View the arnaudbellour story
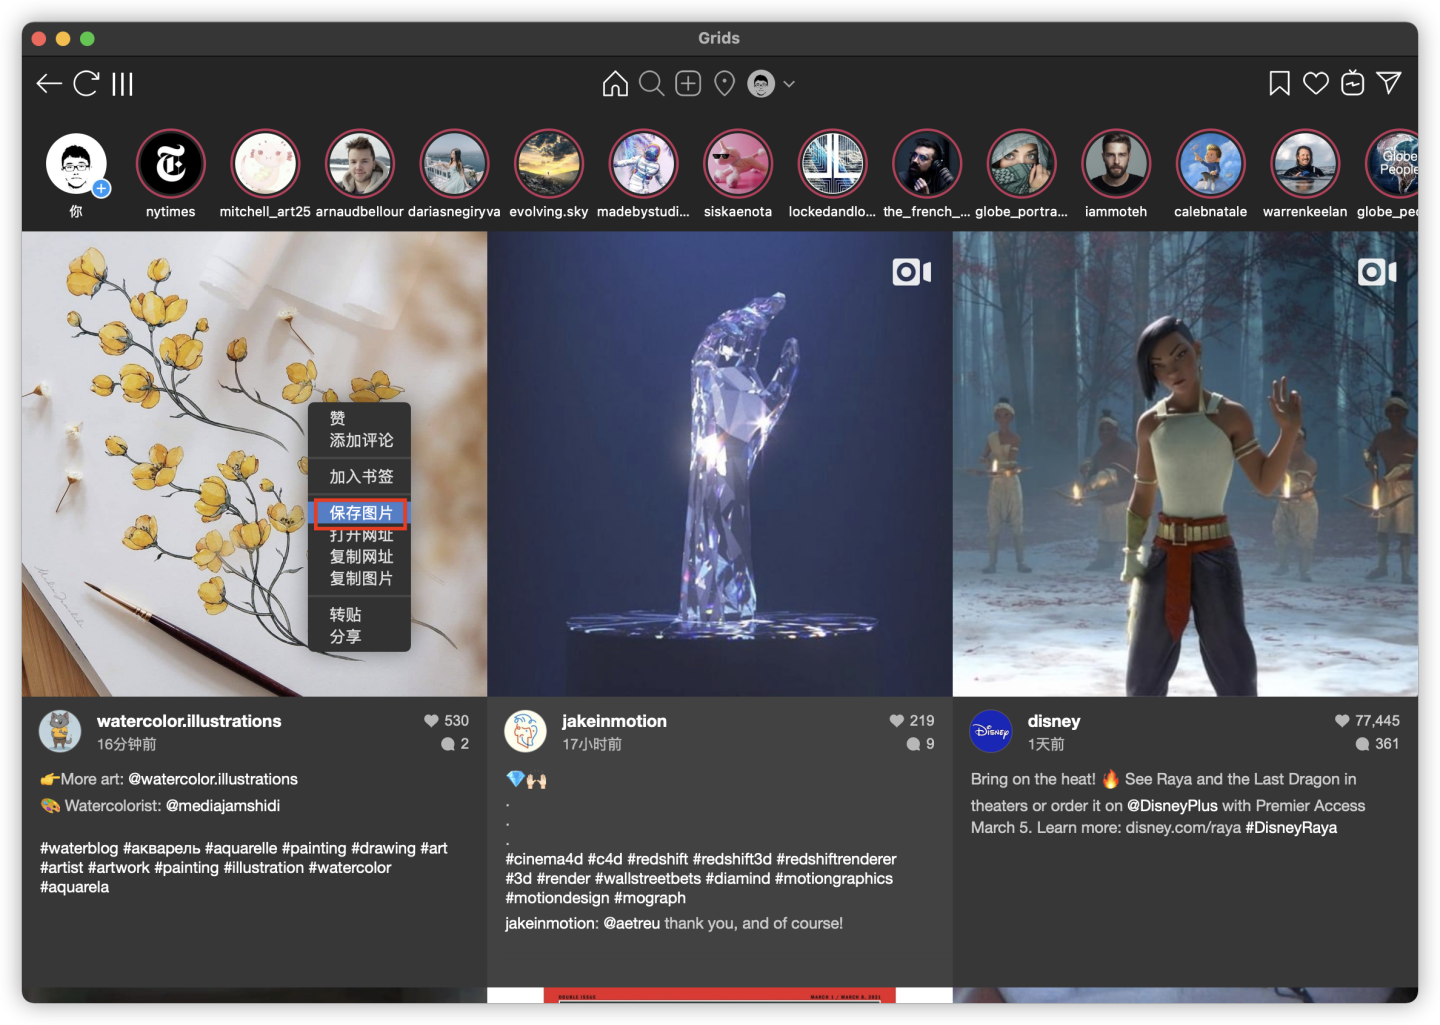Viewport: 1440px width, 1025px height. tap(360, 164)
